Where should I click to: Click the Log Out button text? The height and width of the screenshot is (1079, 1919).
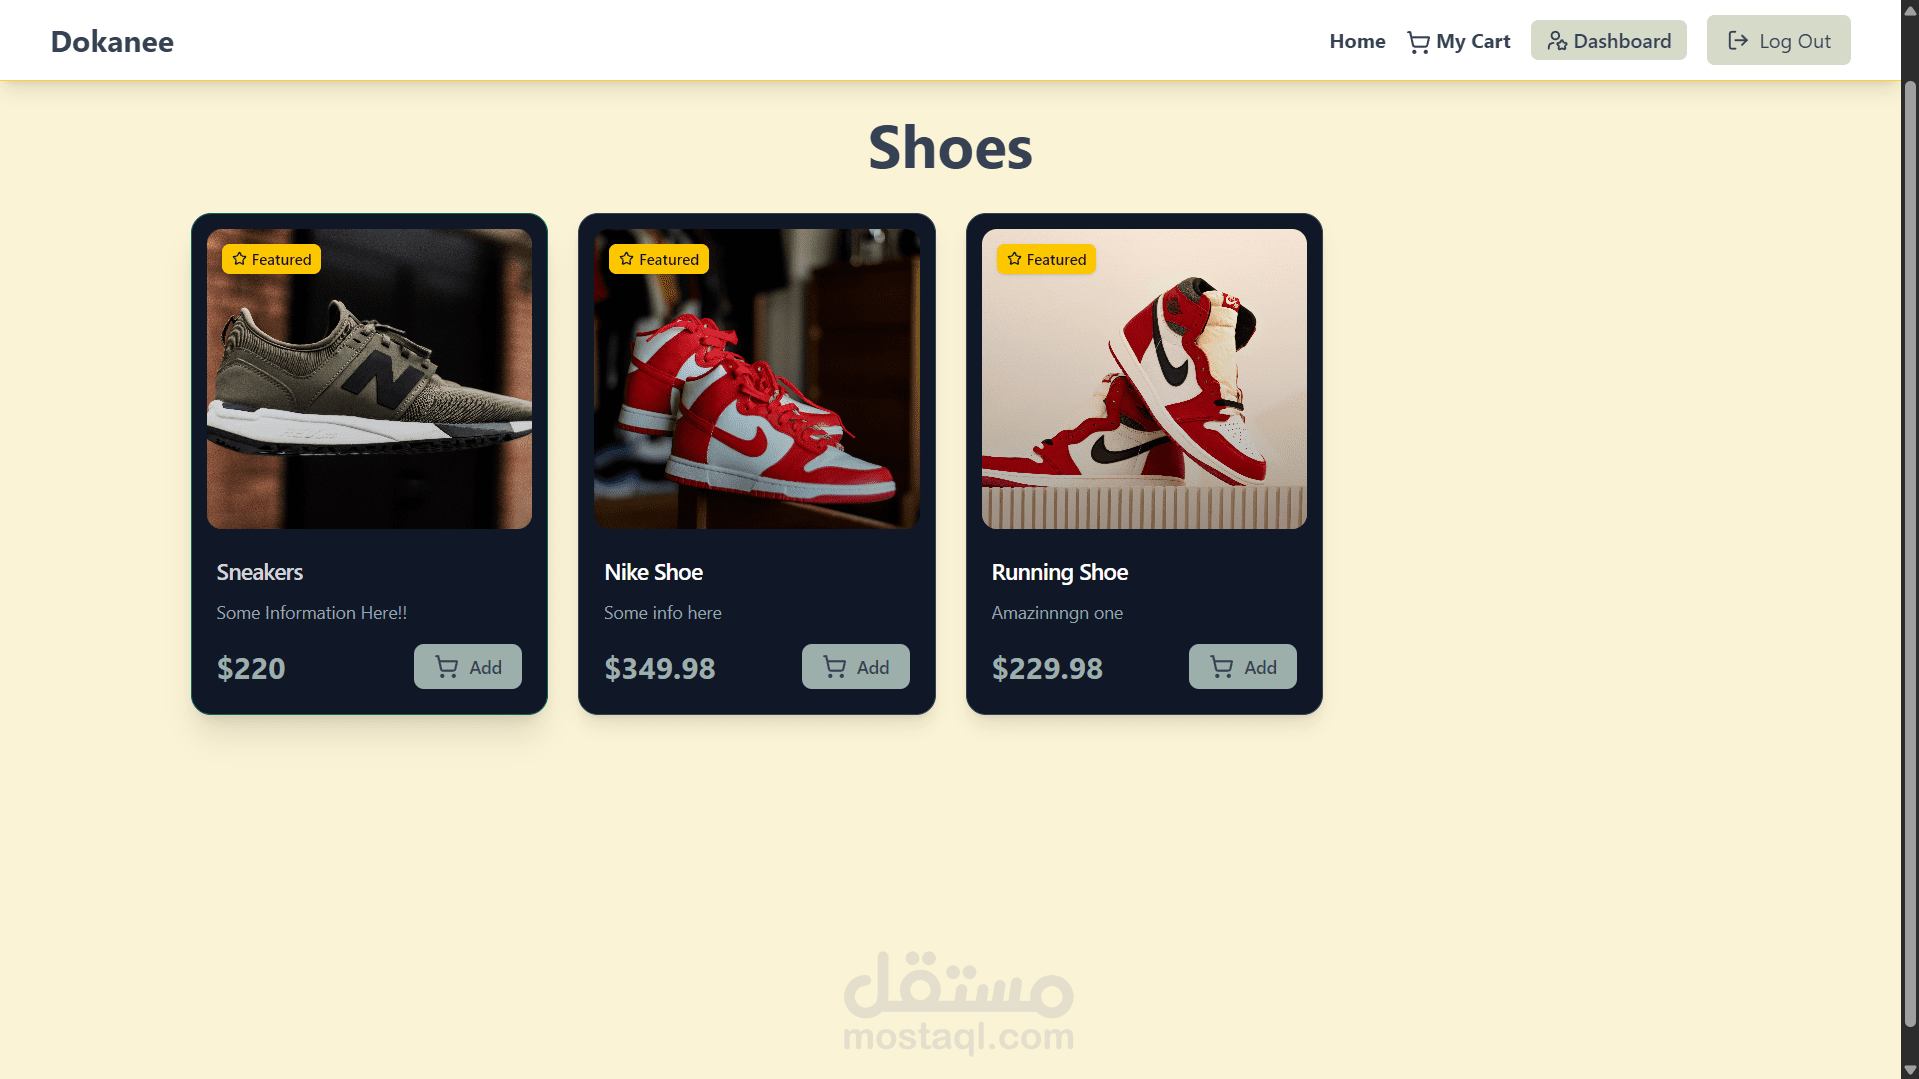1795,41
